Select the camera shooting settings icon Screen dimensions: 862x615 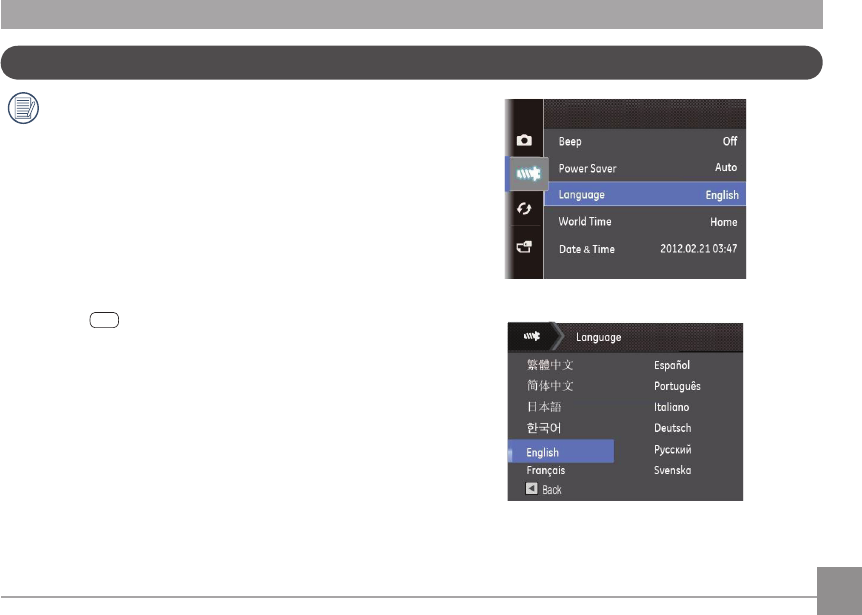click(524, 140)
